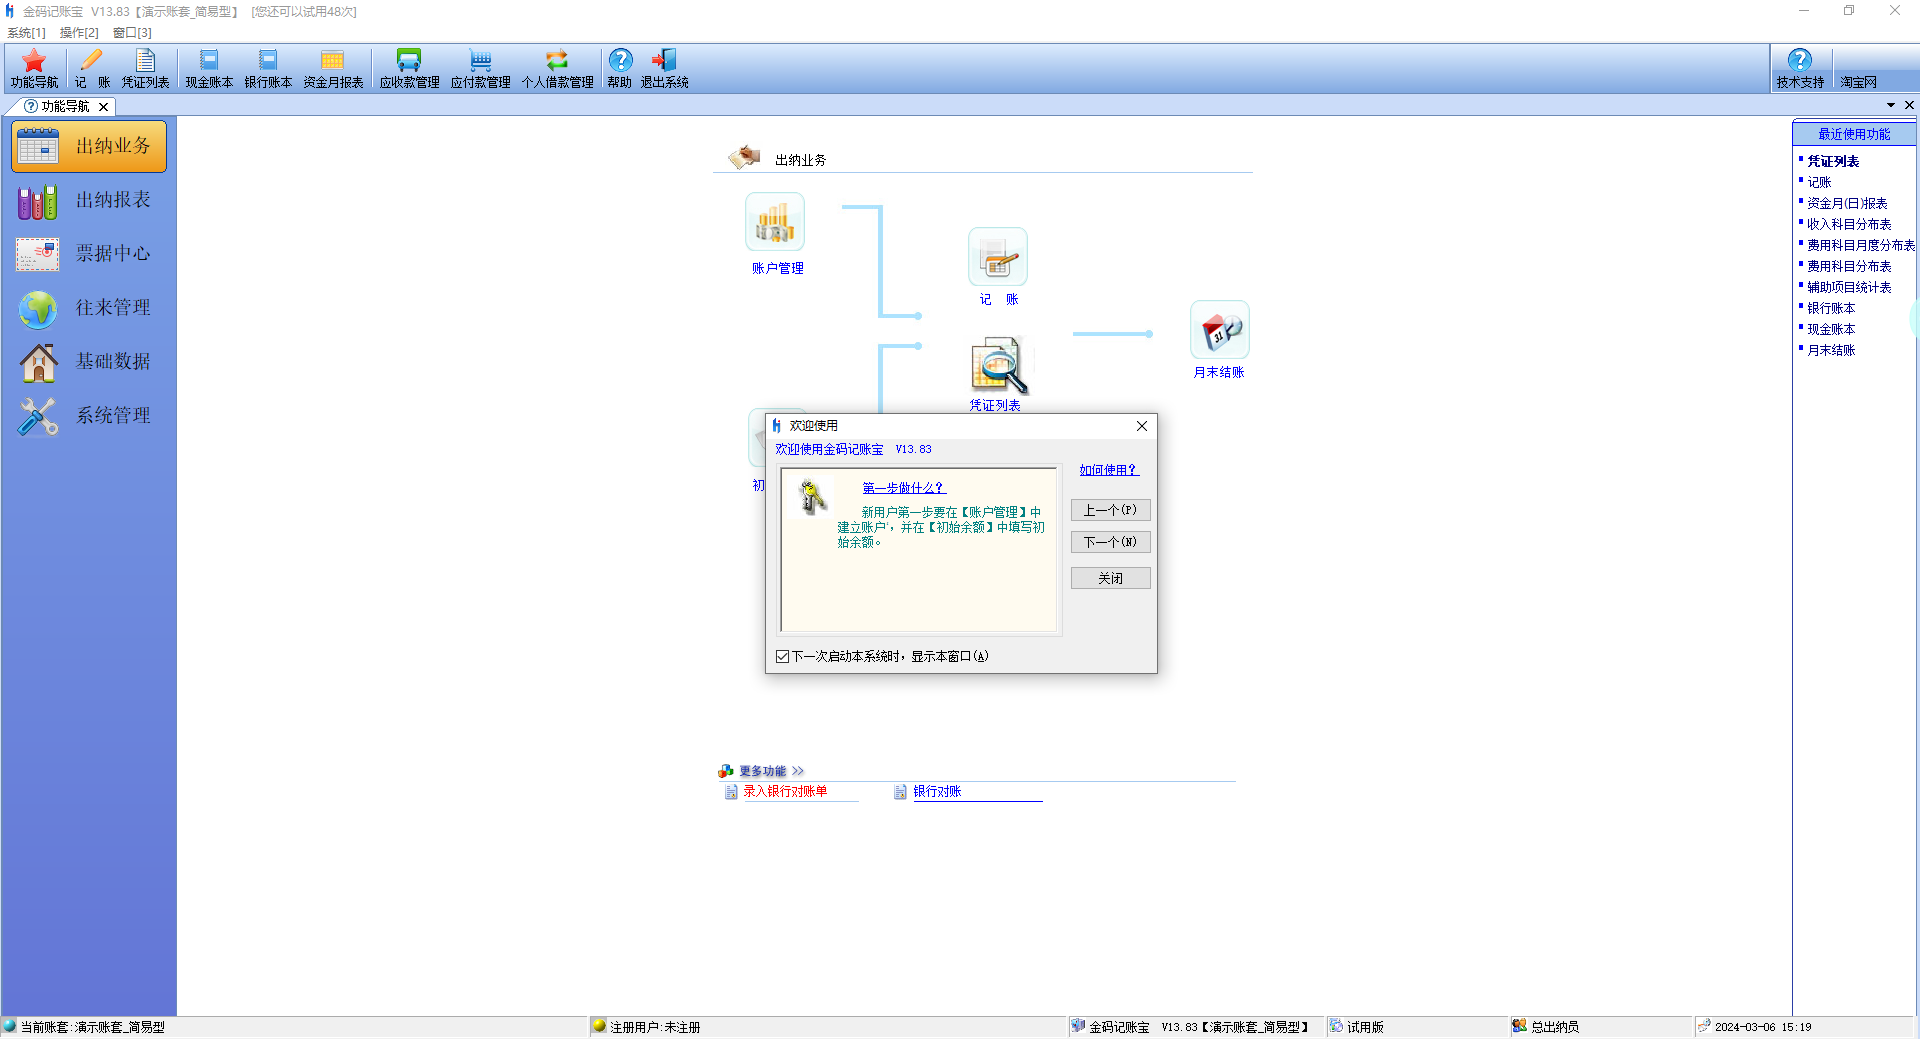This screenshot has width=1920, height=1039.
Task: Open 应付款管理 toolbar icon
Action: pos(480,69)
